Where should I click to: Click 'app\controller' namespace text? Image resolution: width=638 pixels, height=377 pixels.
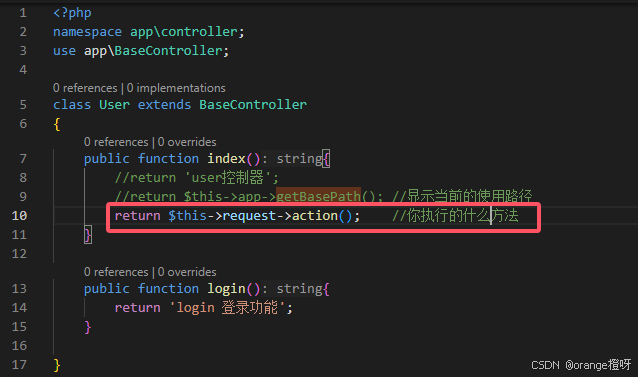click(184, 32)
